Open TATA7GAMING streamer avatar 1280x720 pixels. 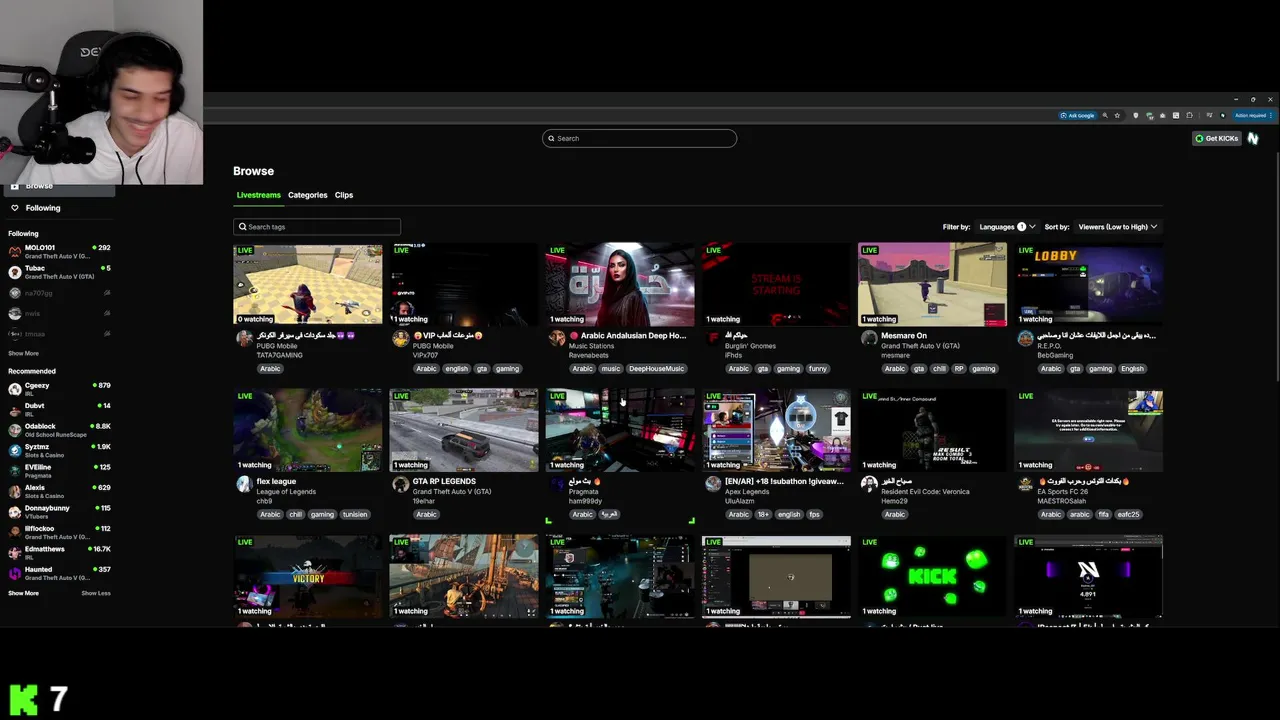tap(244, 339)
